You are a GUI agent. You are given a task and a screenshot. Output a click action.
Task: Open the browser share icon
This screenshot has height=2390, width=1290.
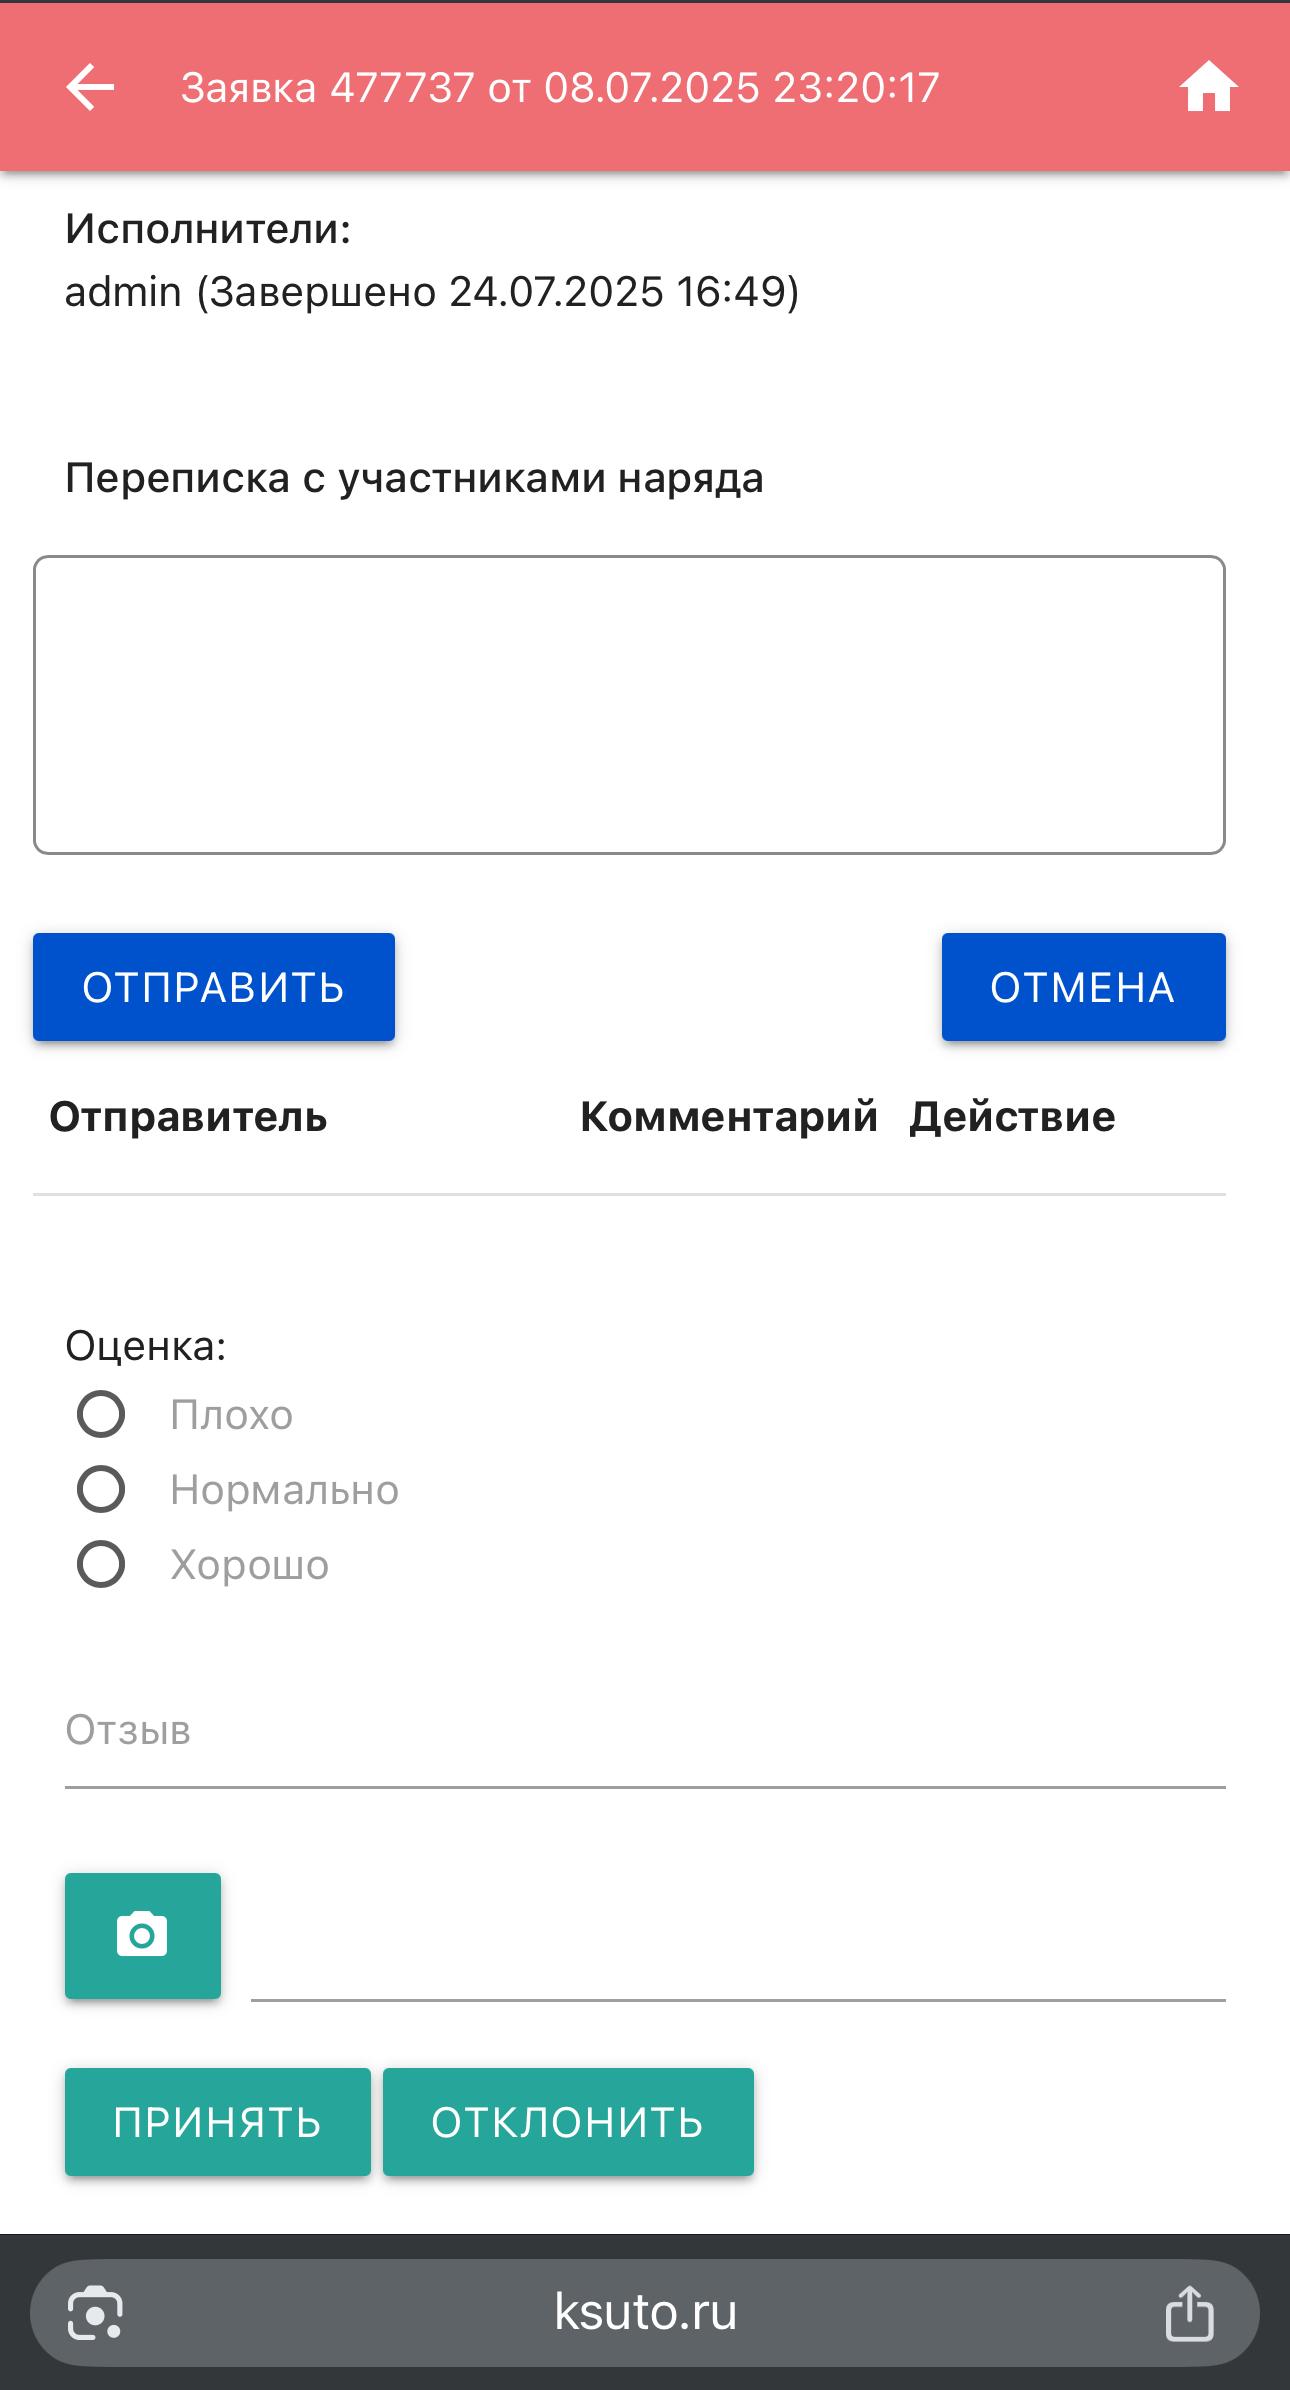point(1189,2312)
